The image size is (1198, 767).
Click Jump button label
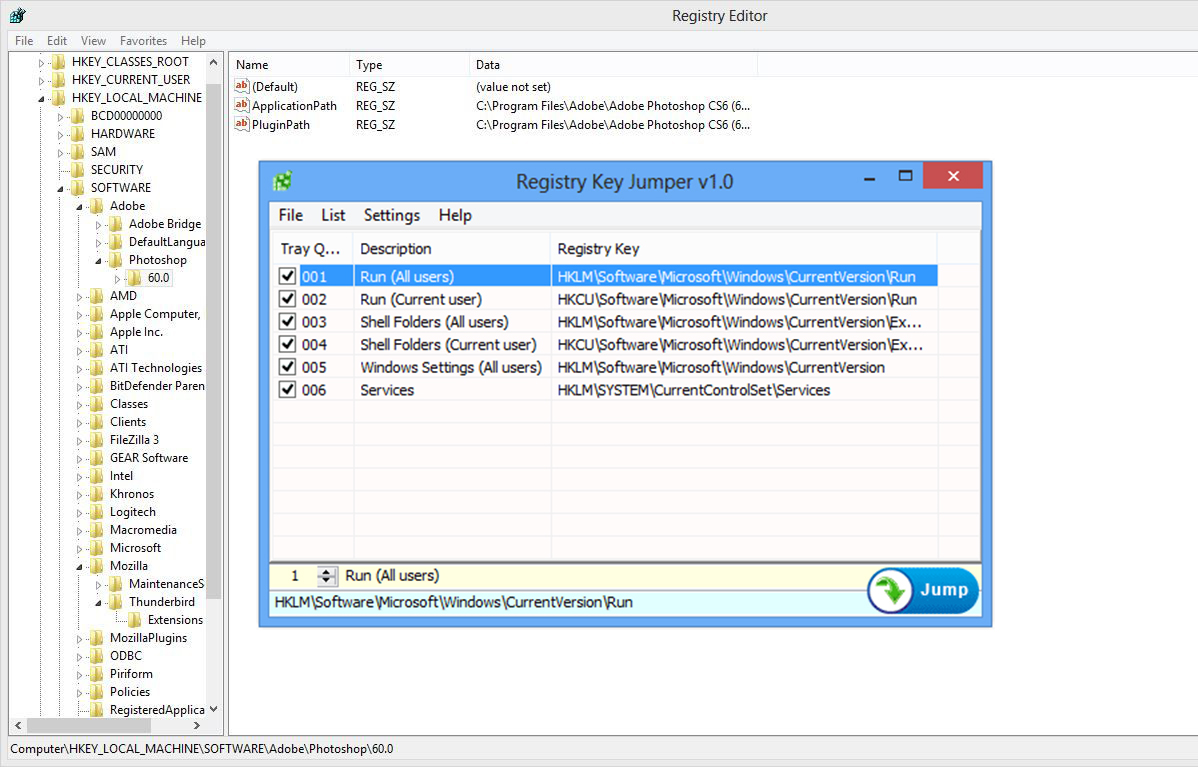click(x=944, y=590)
